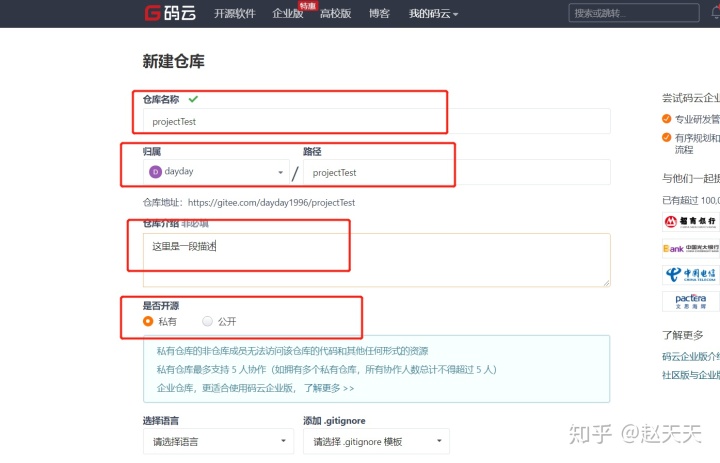Open the 企业版 menu item
The image size is (720, 463).
(x=287, y=14)
